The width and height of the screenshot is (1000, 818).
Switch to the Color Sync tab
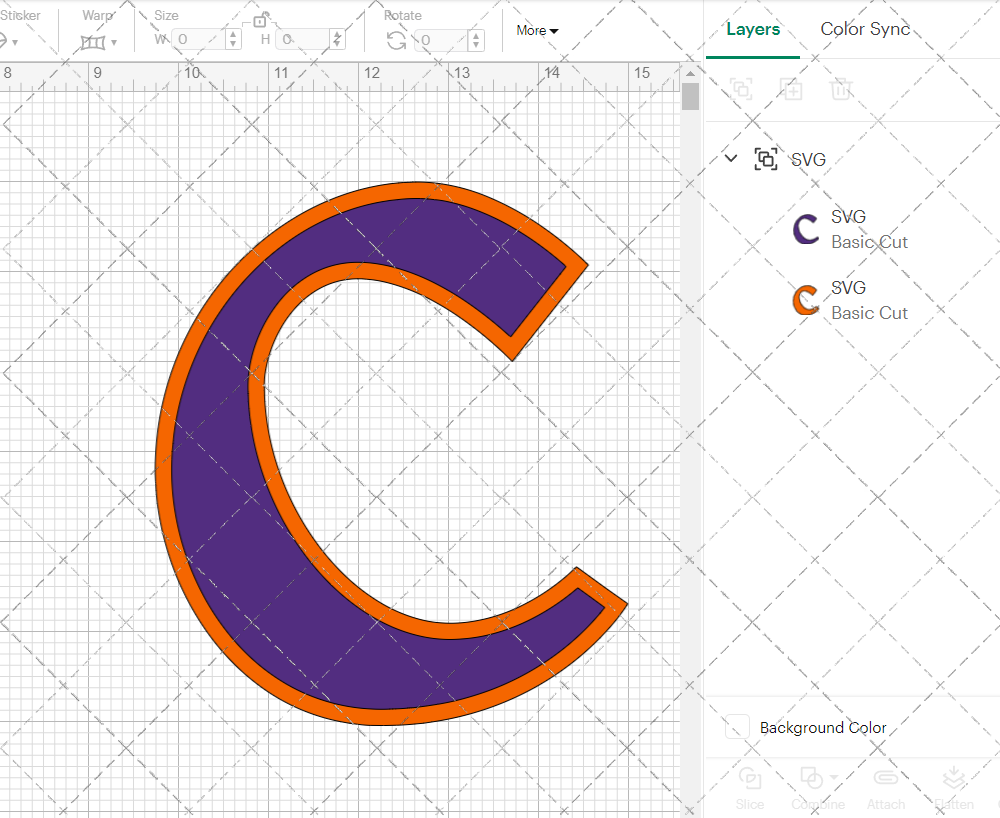865,29
